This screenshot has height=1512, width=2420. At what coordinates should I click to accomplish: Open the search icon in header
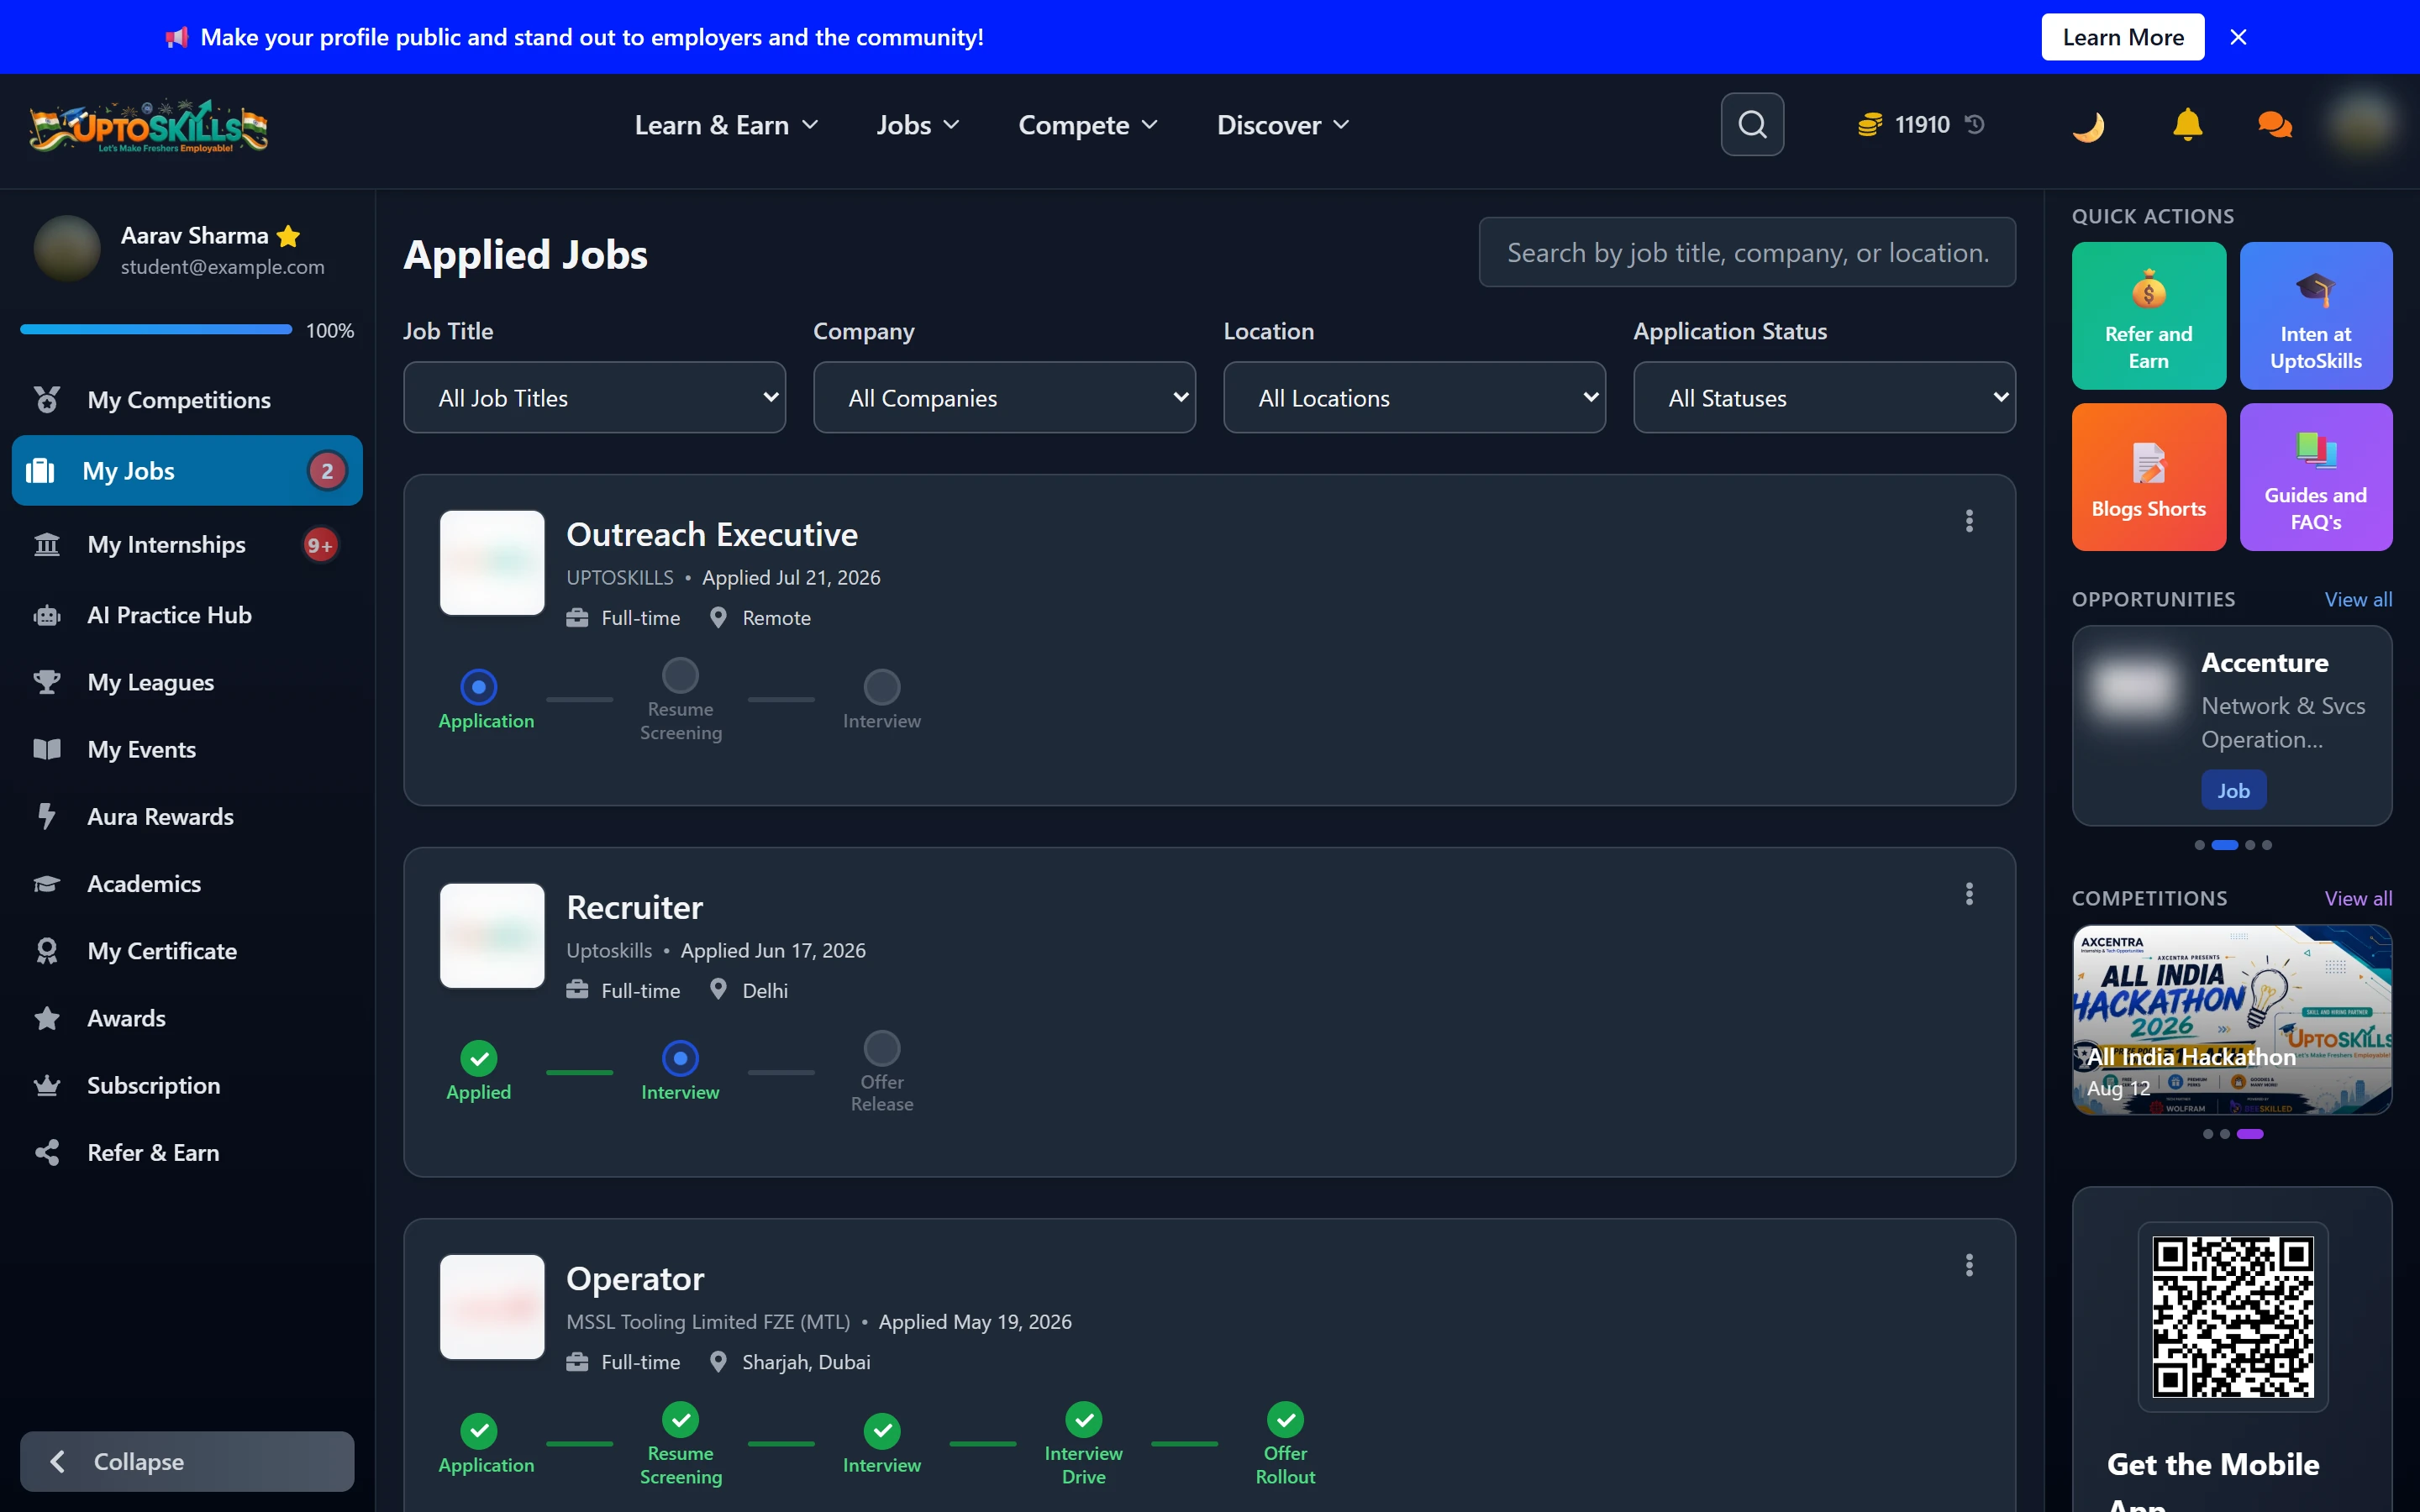point(1752,124)
